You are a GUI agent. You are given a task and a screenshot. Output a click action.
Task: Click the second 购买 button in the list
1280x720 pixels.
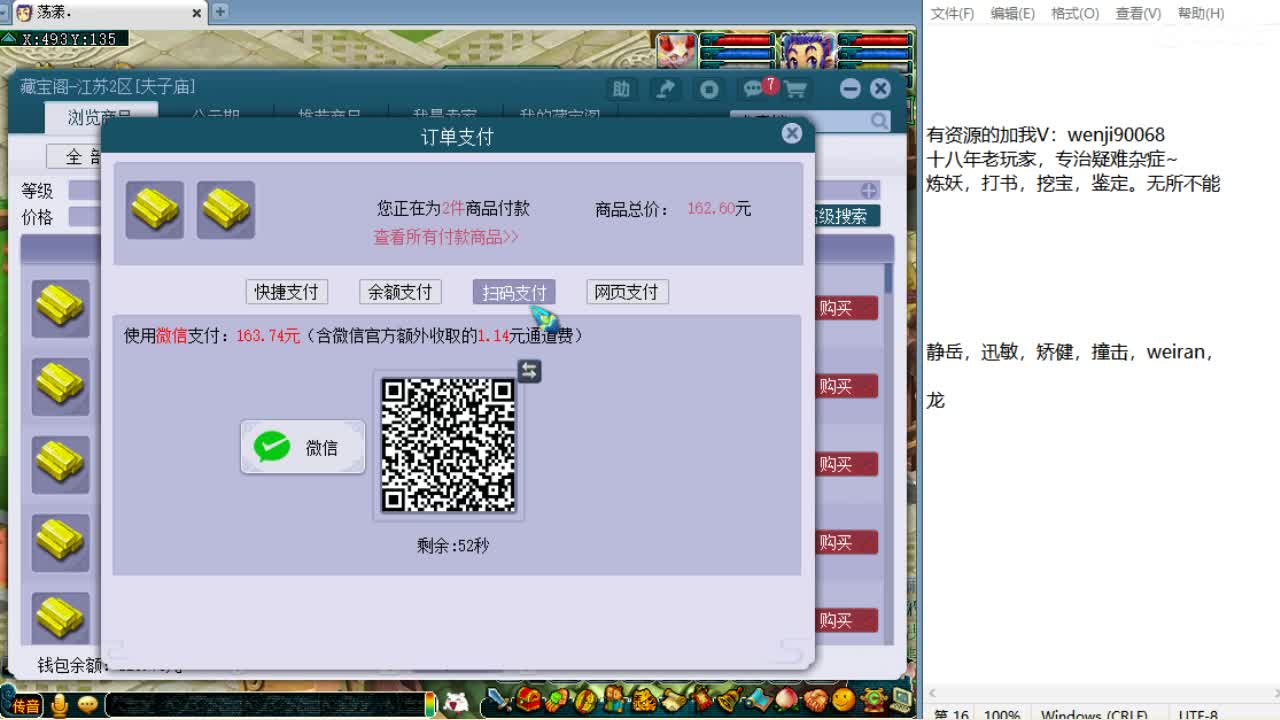tap(846, 386)
